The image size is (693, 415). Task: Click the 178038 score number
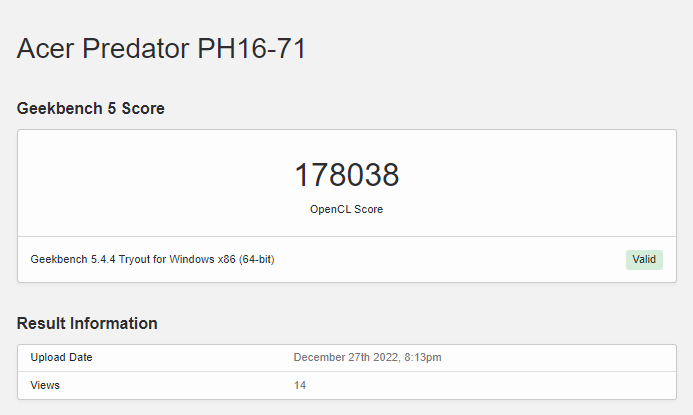[346, 175]
